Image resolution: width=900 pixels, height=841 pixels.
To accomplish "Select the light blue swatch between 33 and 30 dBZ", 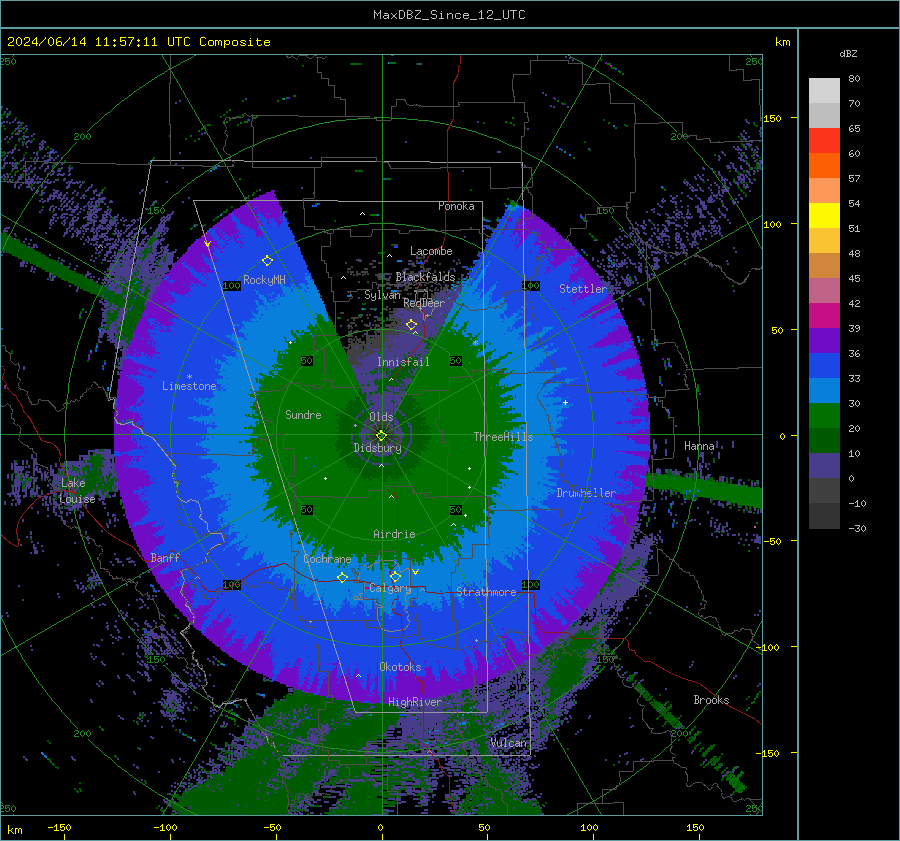I will [824, 391].
